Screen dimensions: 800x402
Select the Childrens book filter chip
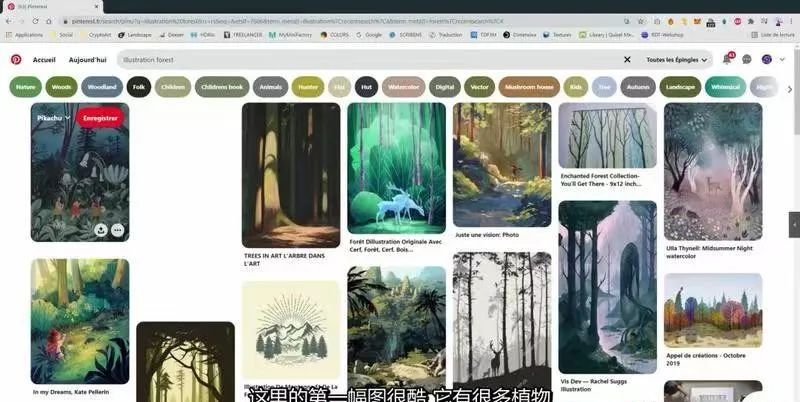coord(222,87)
